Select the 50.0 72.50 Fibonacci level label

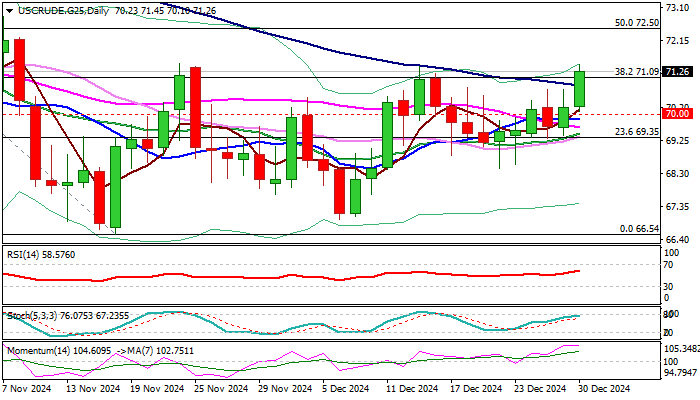[637, 23]
